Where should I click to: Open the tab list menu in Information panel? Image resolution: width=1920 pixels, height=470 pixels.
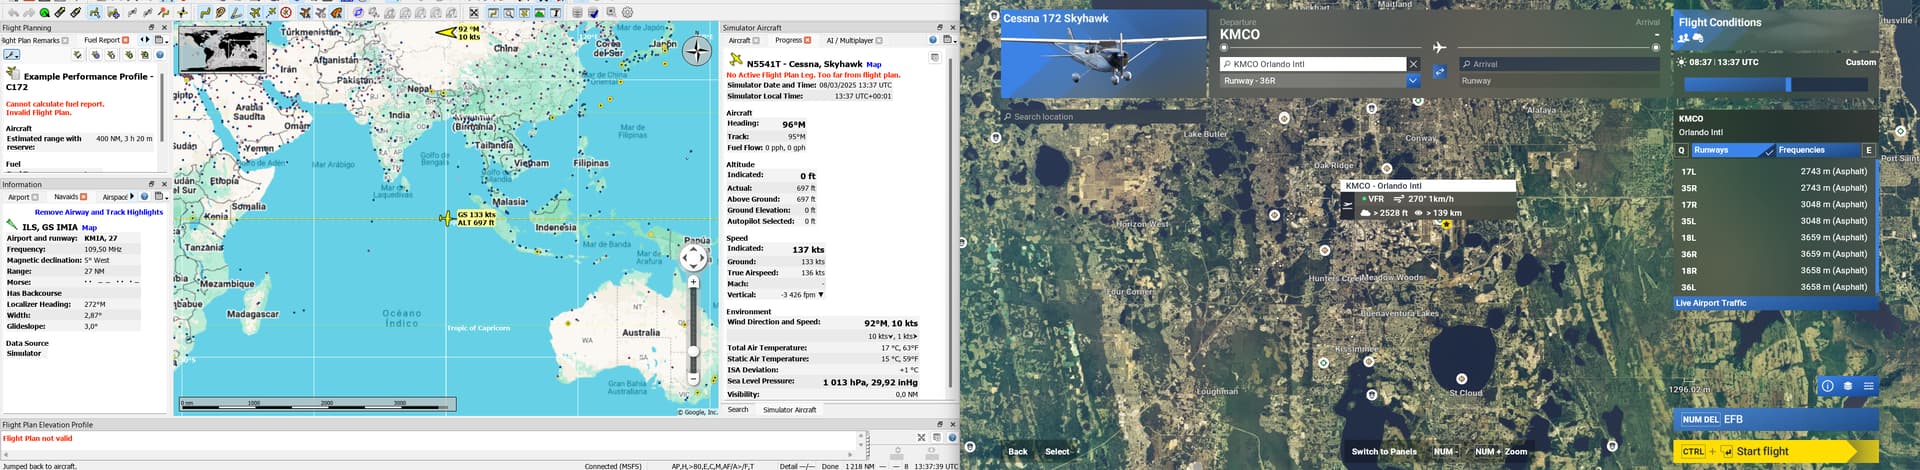click(x=160, y=197)
